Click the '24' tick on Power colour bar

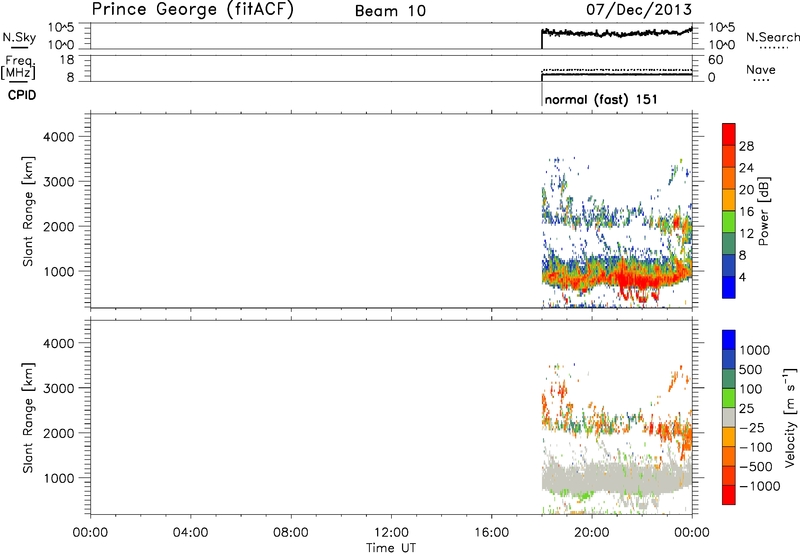point(746,168)
